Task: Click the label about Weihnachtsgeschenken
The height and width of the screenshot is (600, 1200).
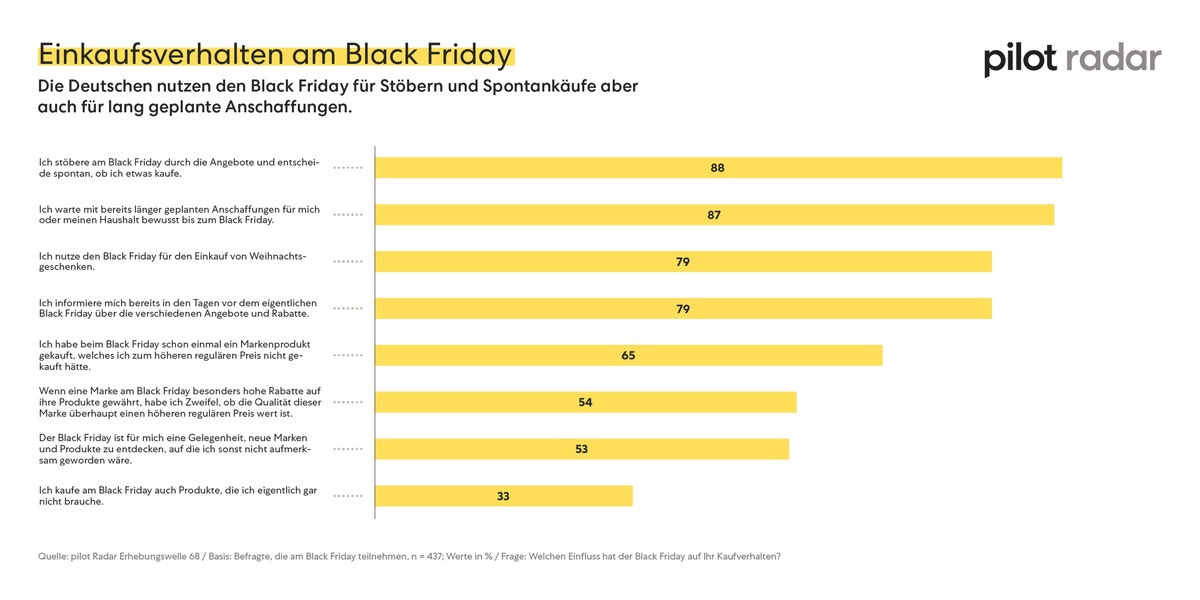Action: pyautogui.click(x=170, y=262)
